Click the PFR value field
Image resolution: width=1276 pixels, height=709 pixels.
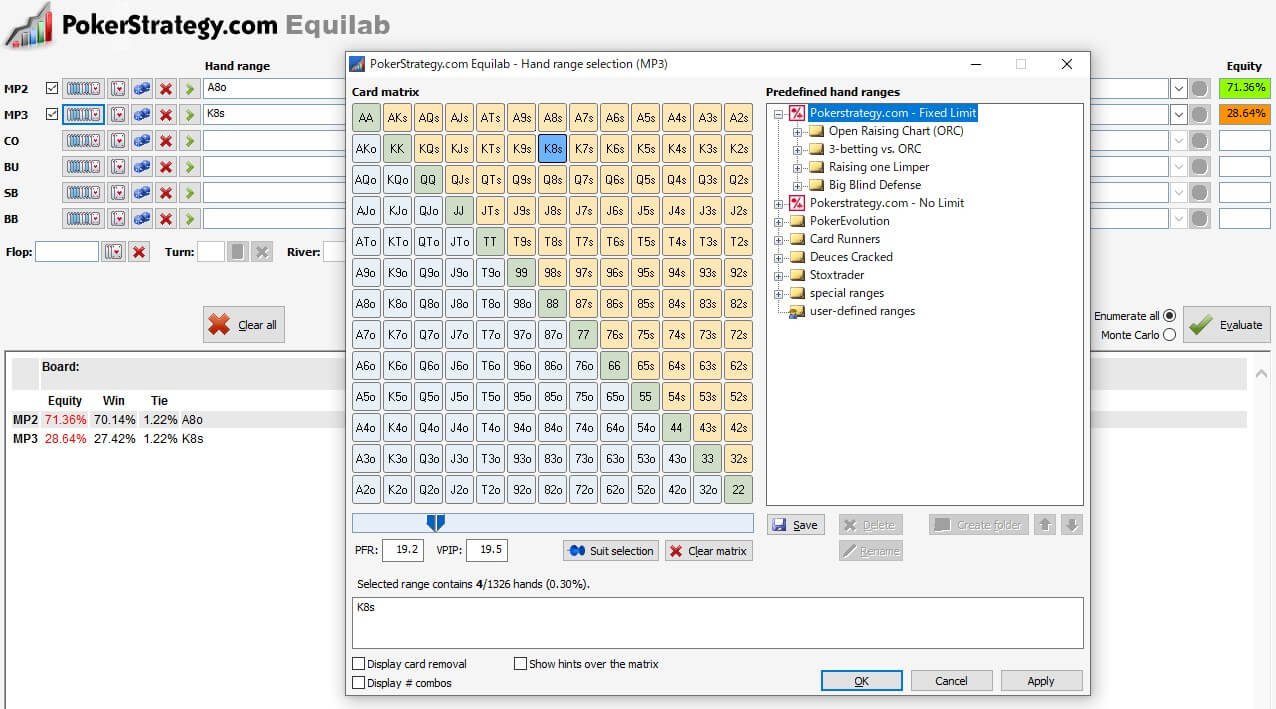(x=403, y=550)
